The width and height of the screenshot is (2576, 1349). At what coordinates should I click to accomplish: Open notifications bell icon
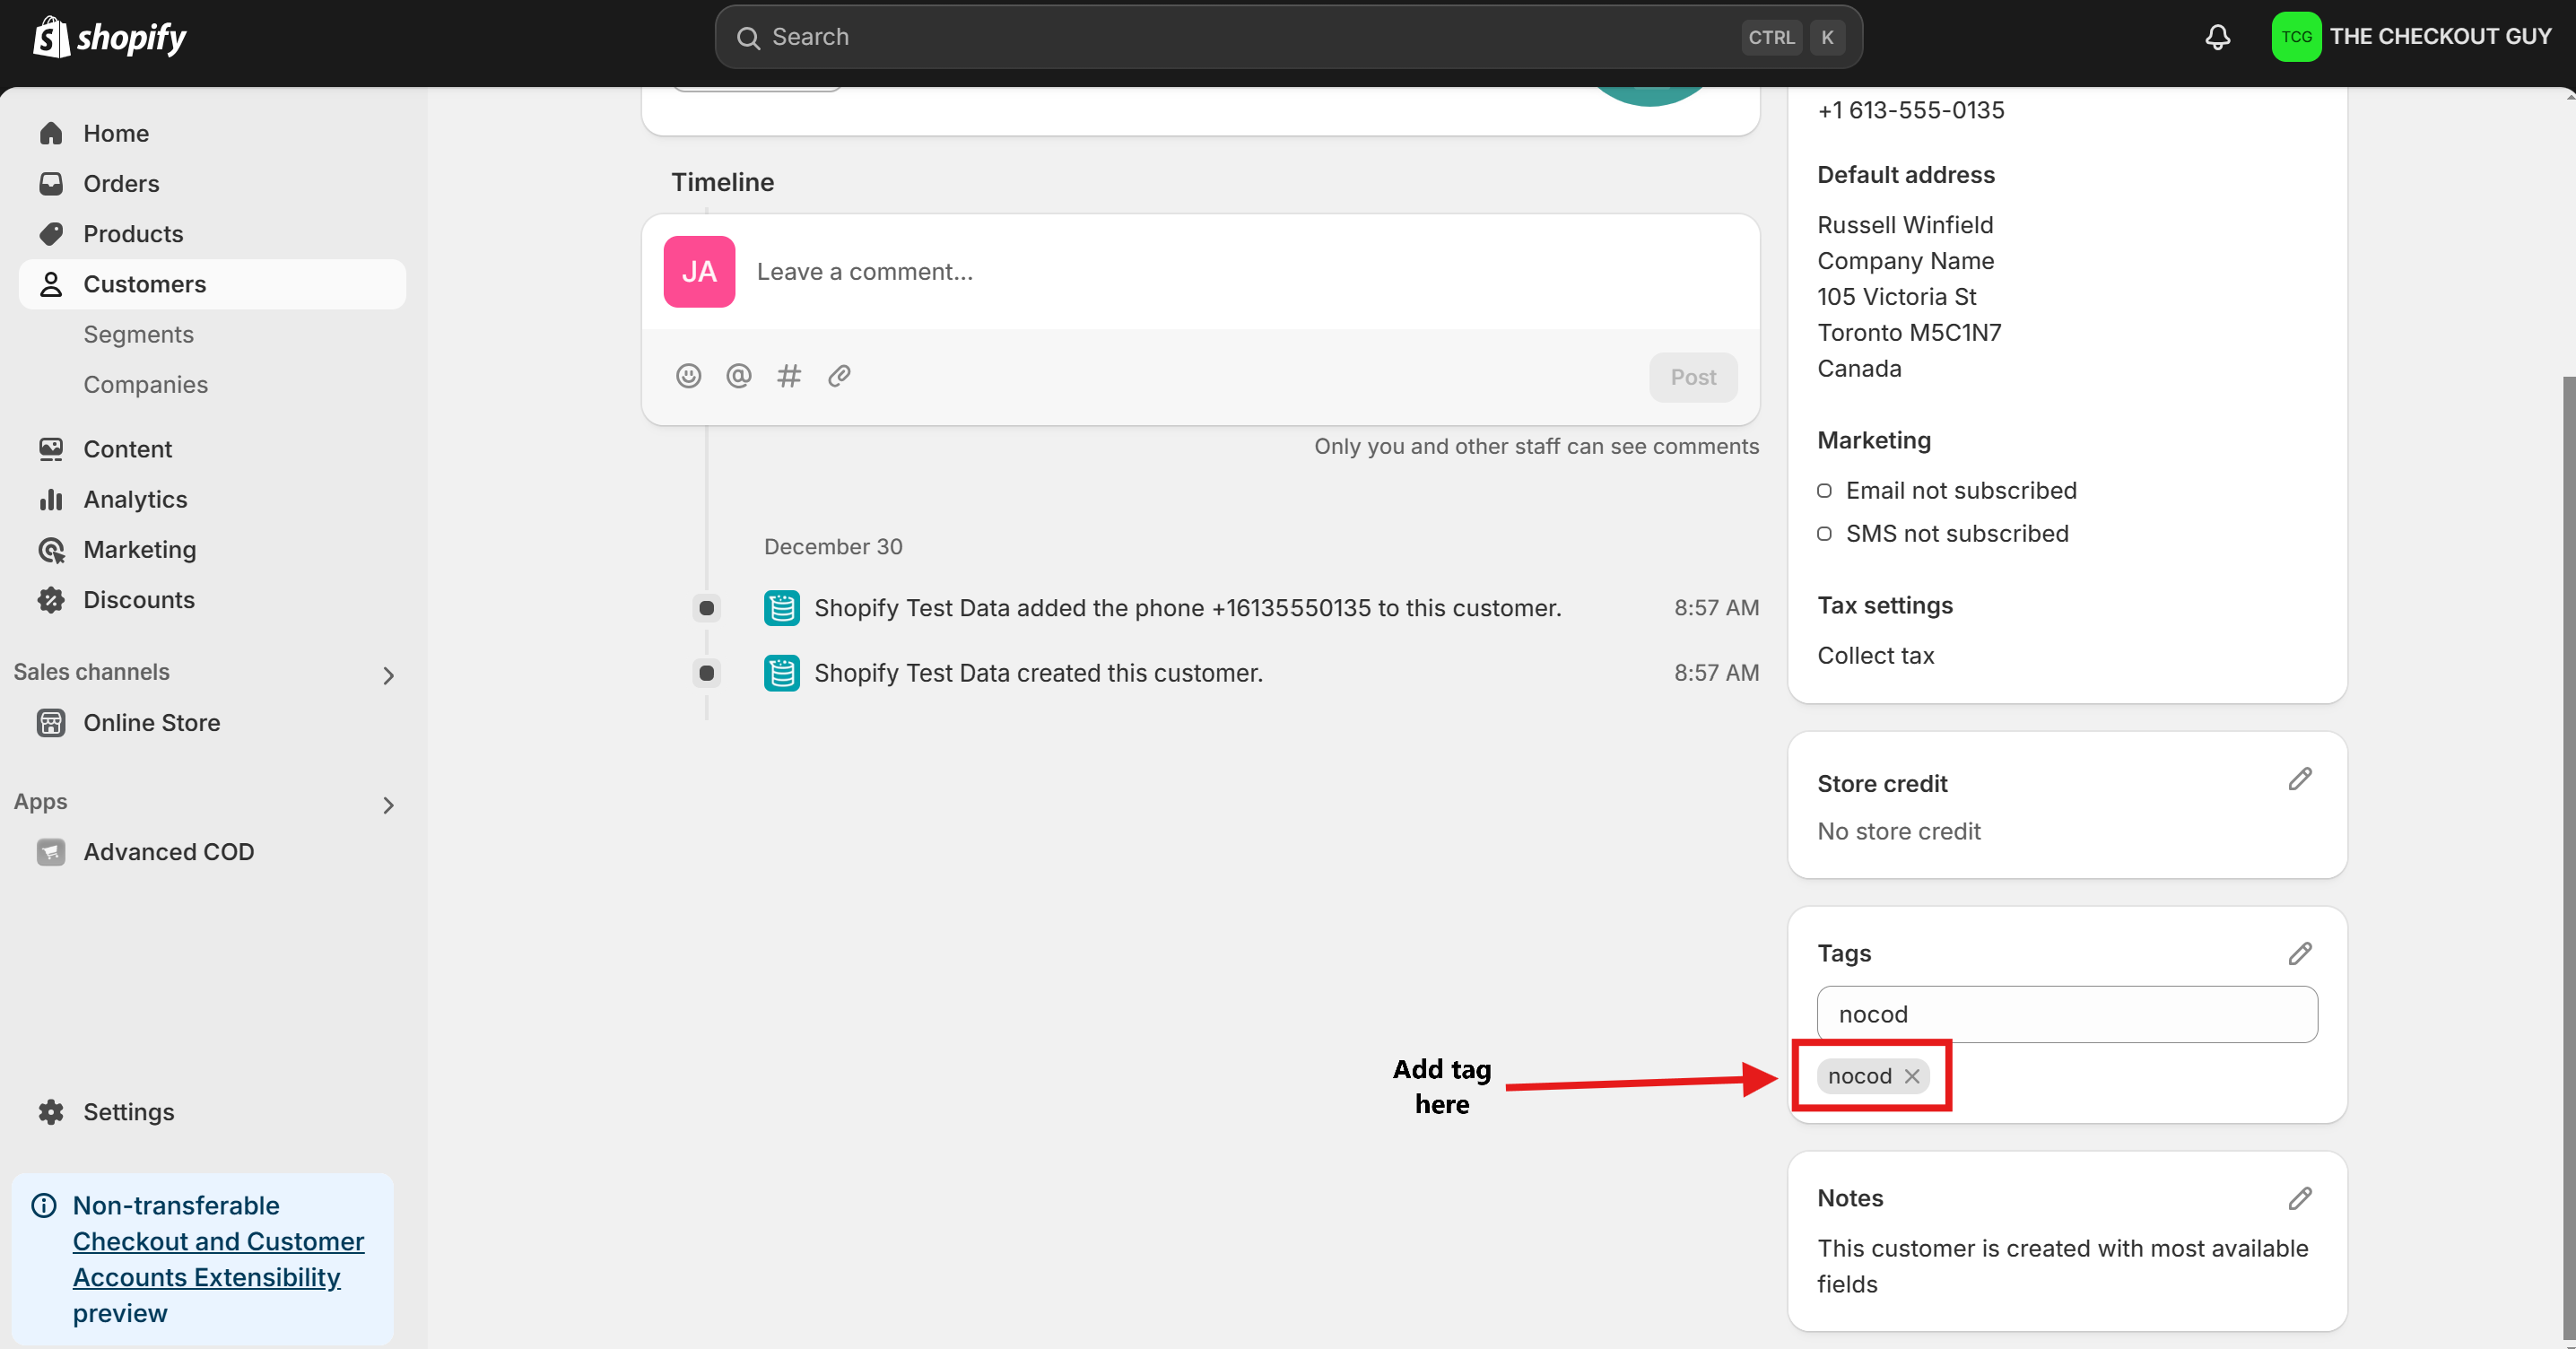tap(2217, 37)
